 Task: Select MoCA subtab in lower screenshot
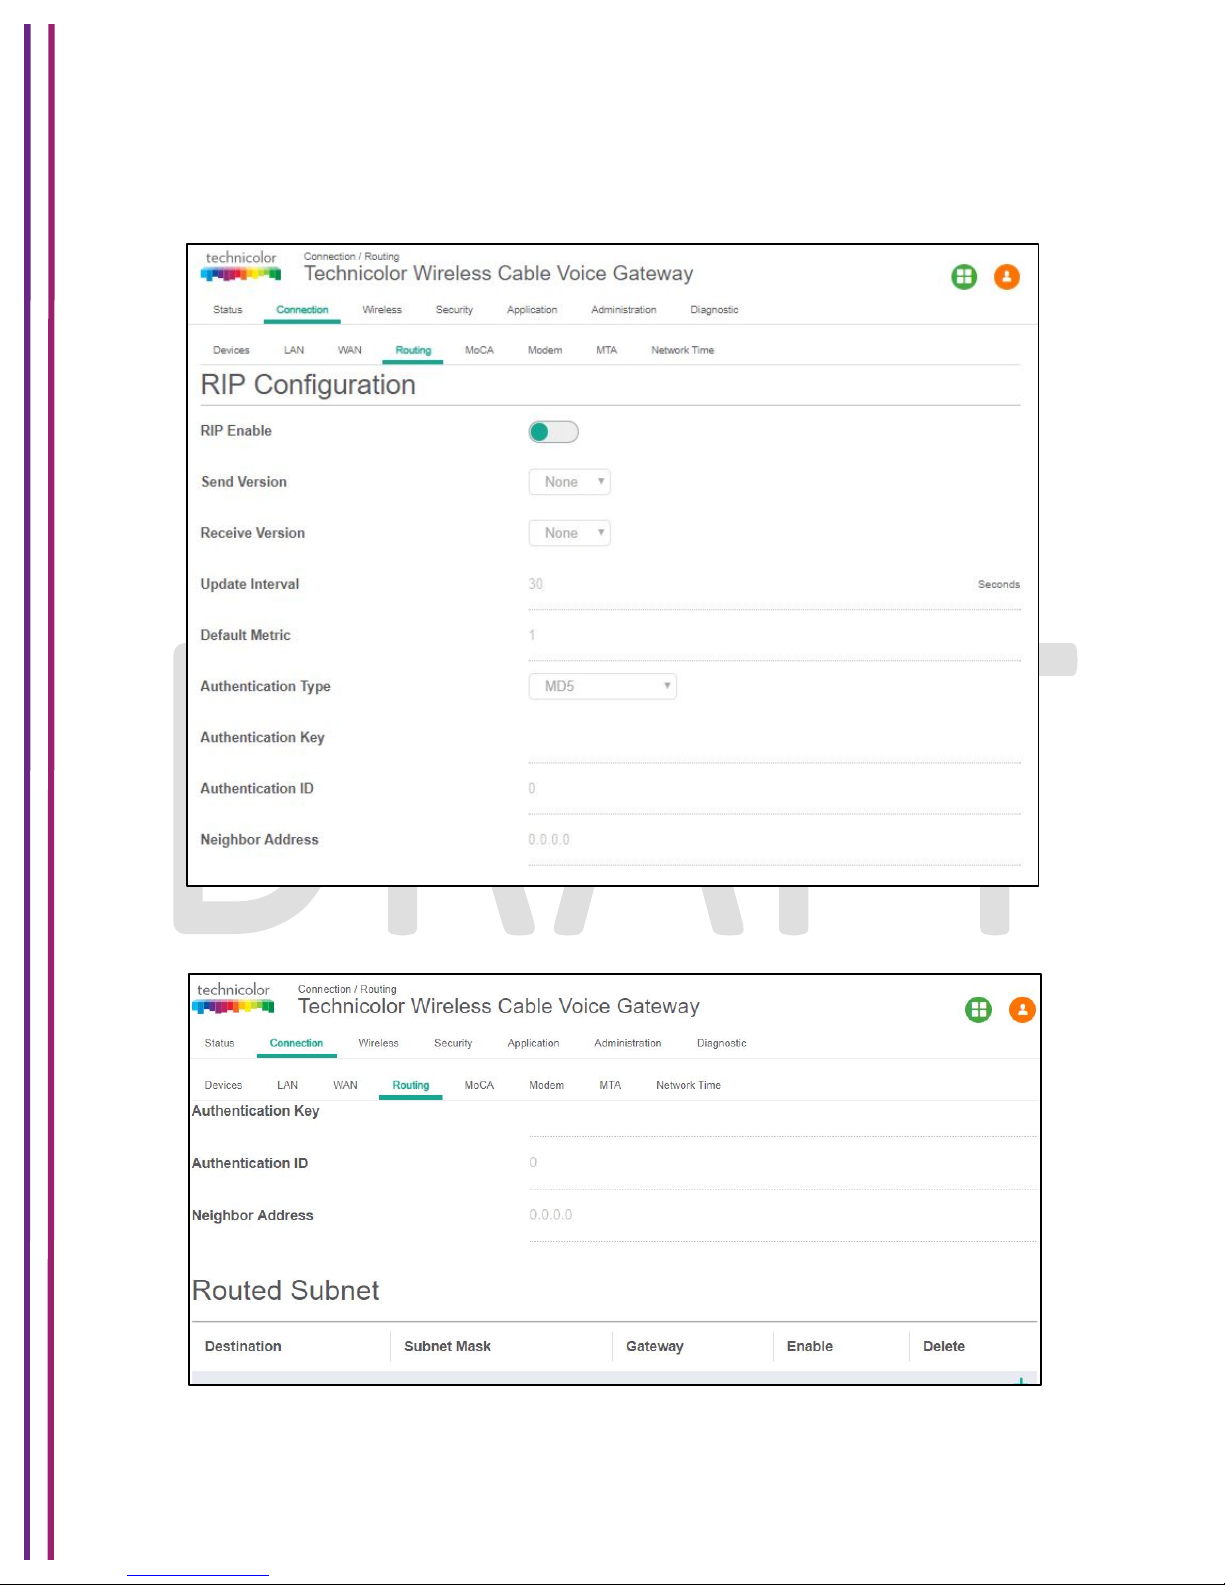click(x=479, y=1085)
